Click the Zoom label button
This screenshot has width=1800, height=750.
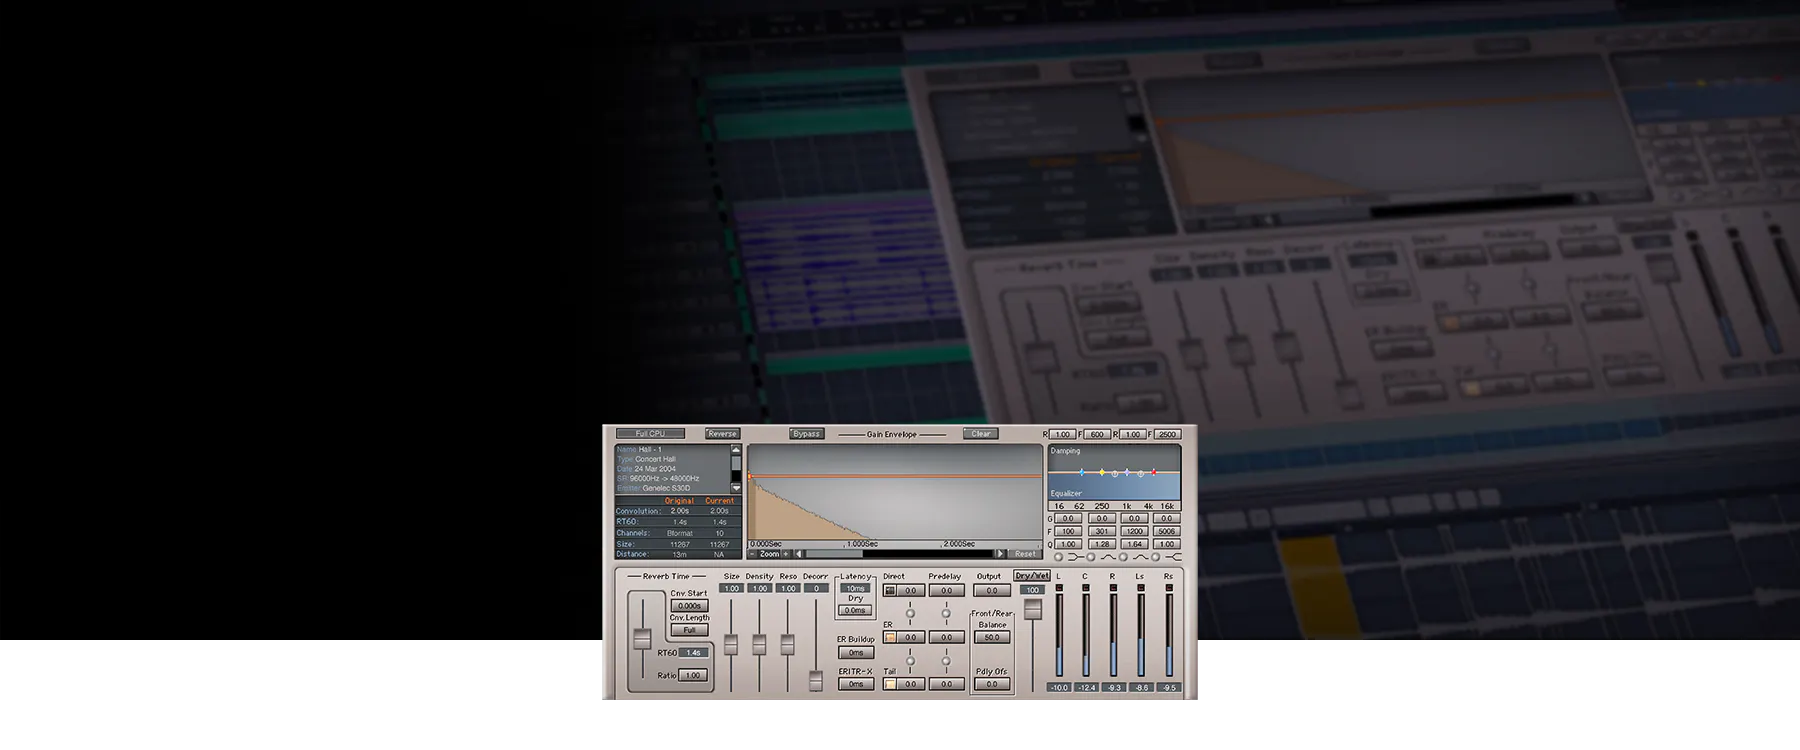(x=770, y=554)
